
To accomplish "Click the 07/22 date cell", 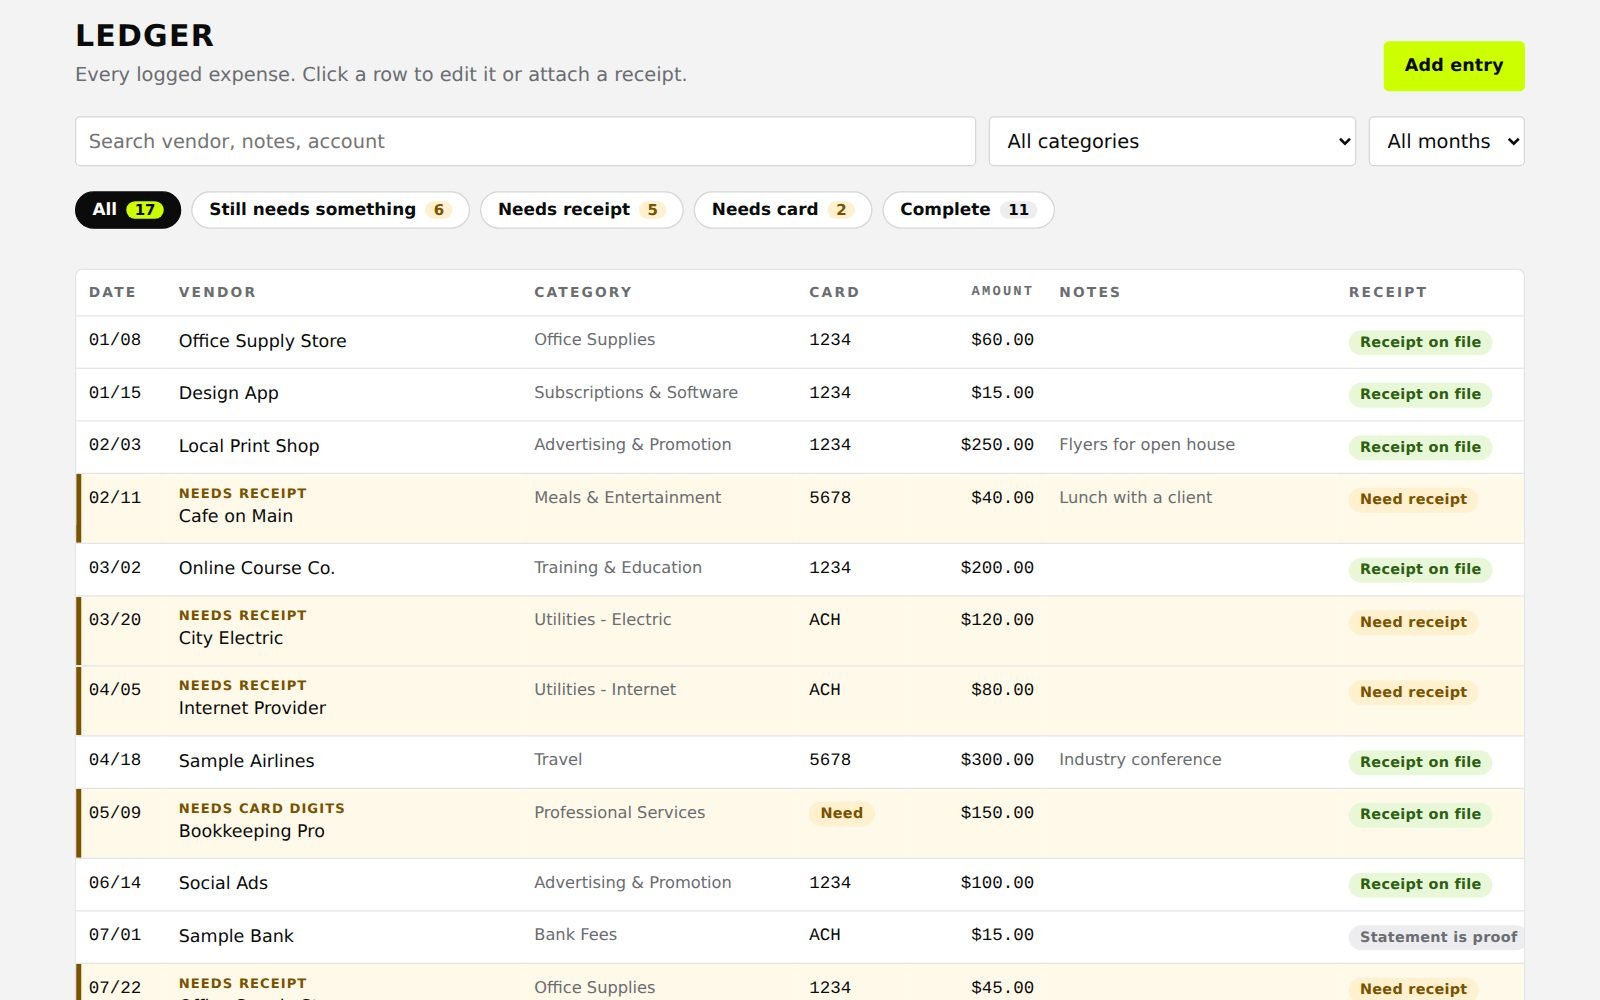I will click(x=115, y=987).
